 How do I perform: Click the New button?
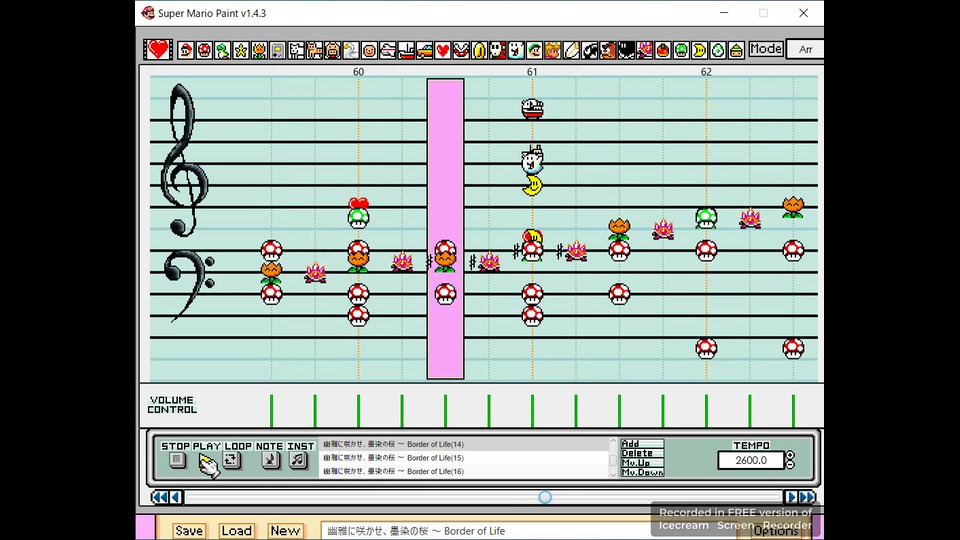pyautogui.click(x=285, y=531)
